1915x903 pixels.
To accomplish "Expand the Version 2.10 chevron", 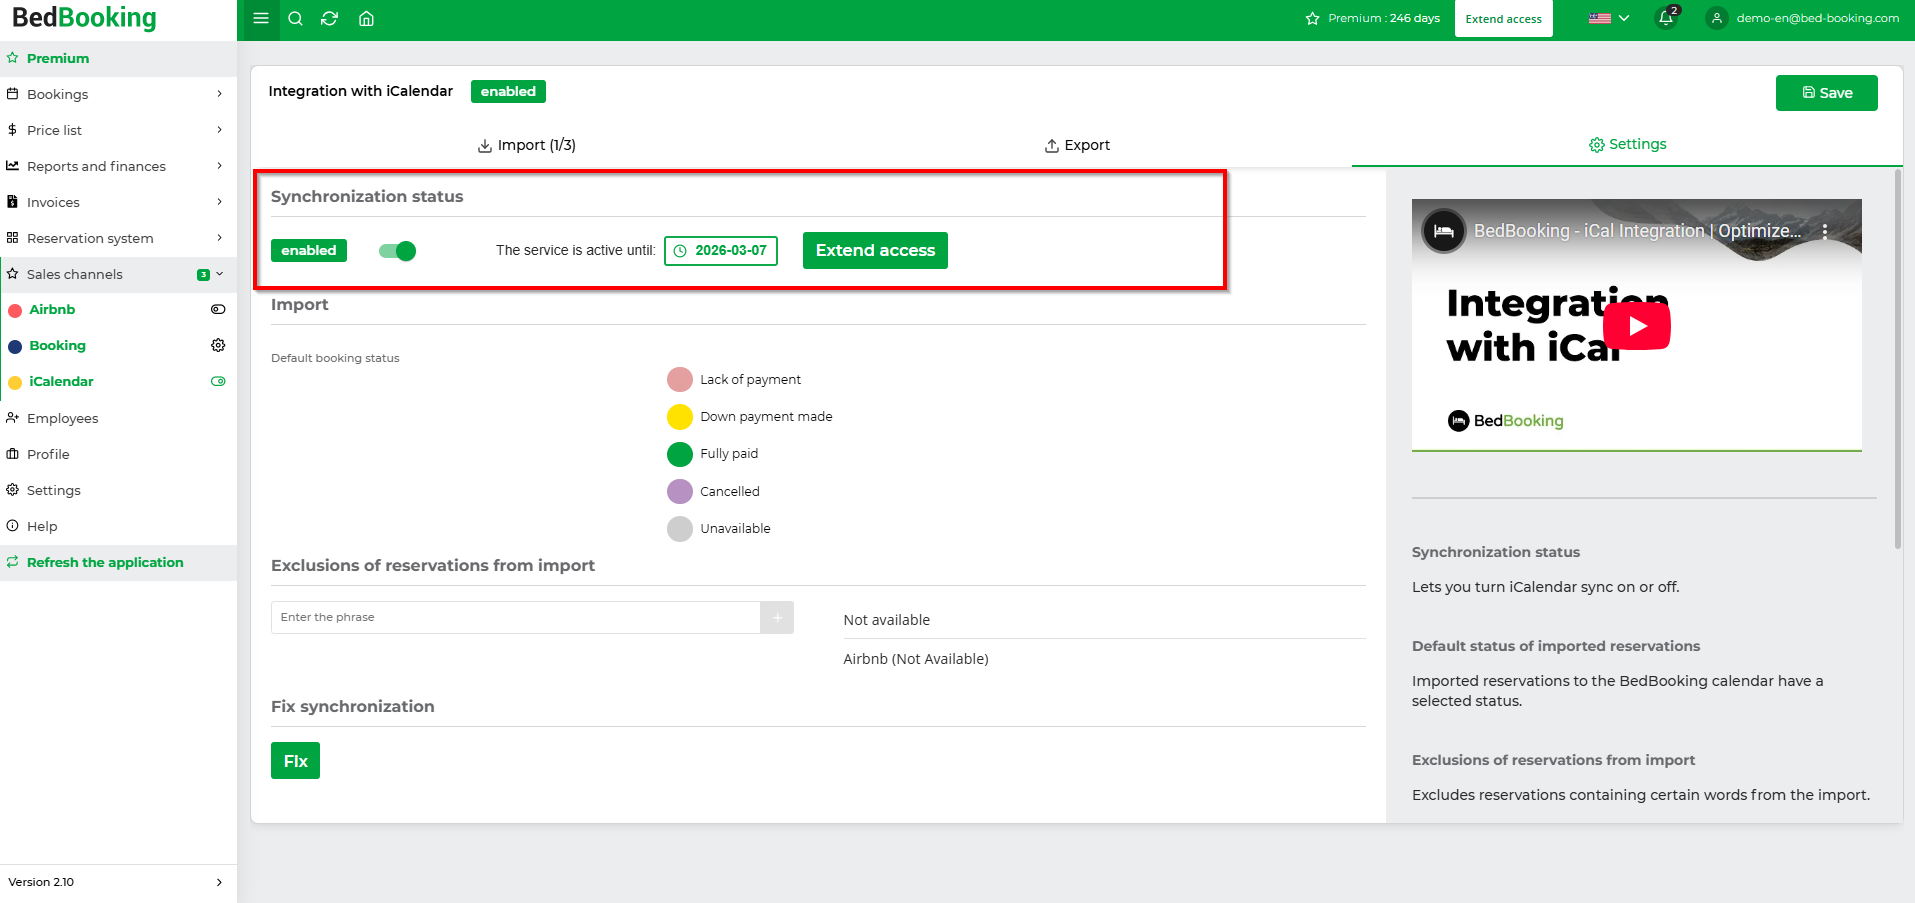I will click(219, 882).
